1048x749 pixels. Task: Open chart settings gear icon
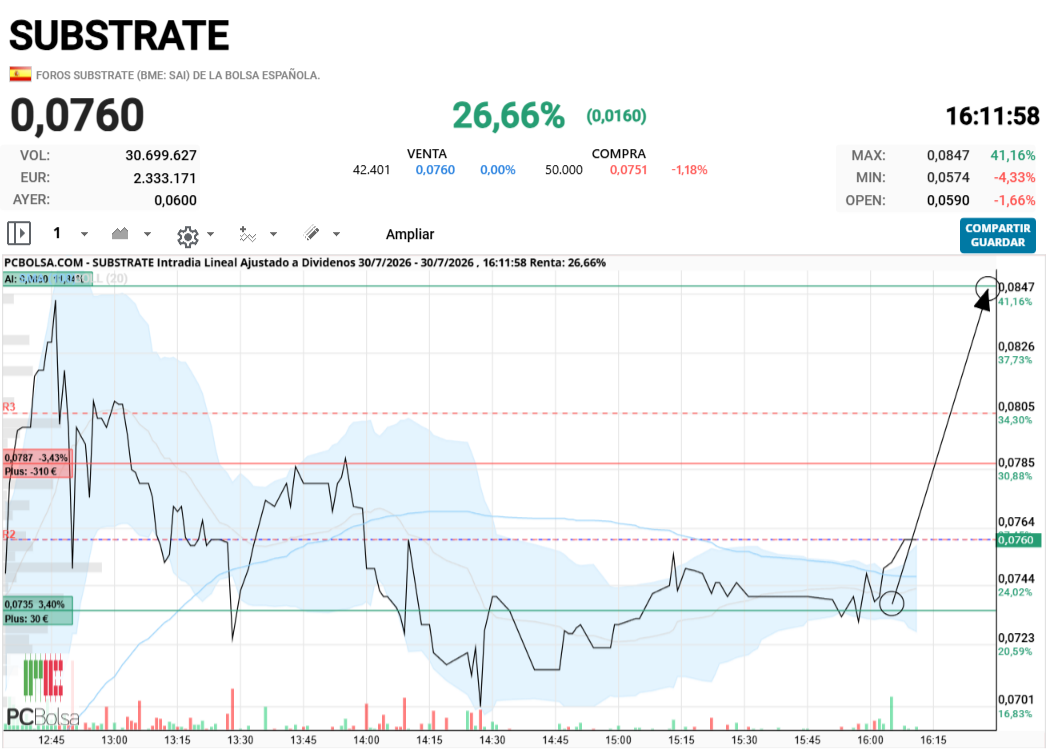coord(188,236)
